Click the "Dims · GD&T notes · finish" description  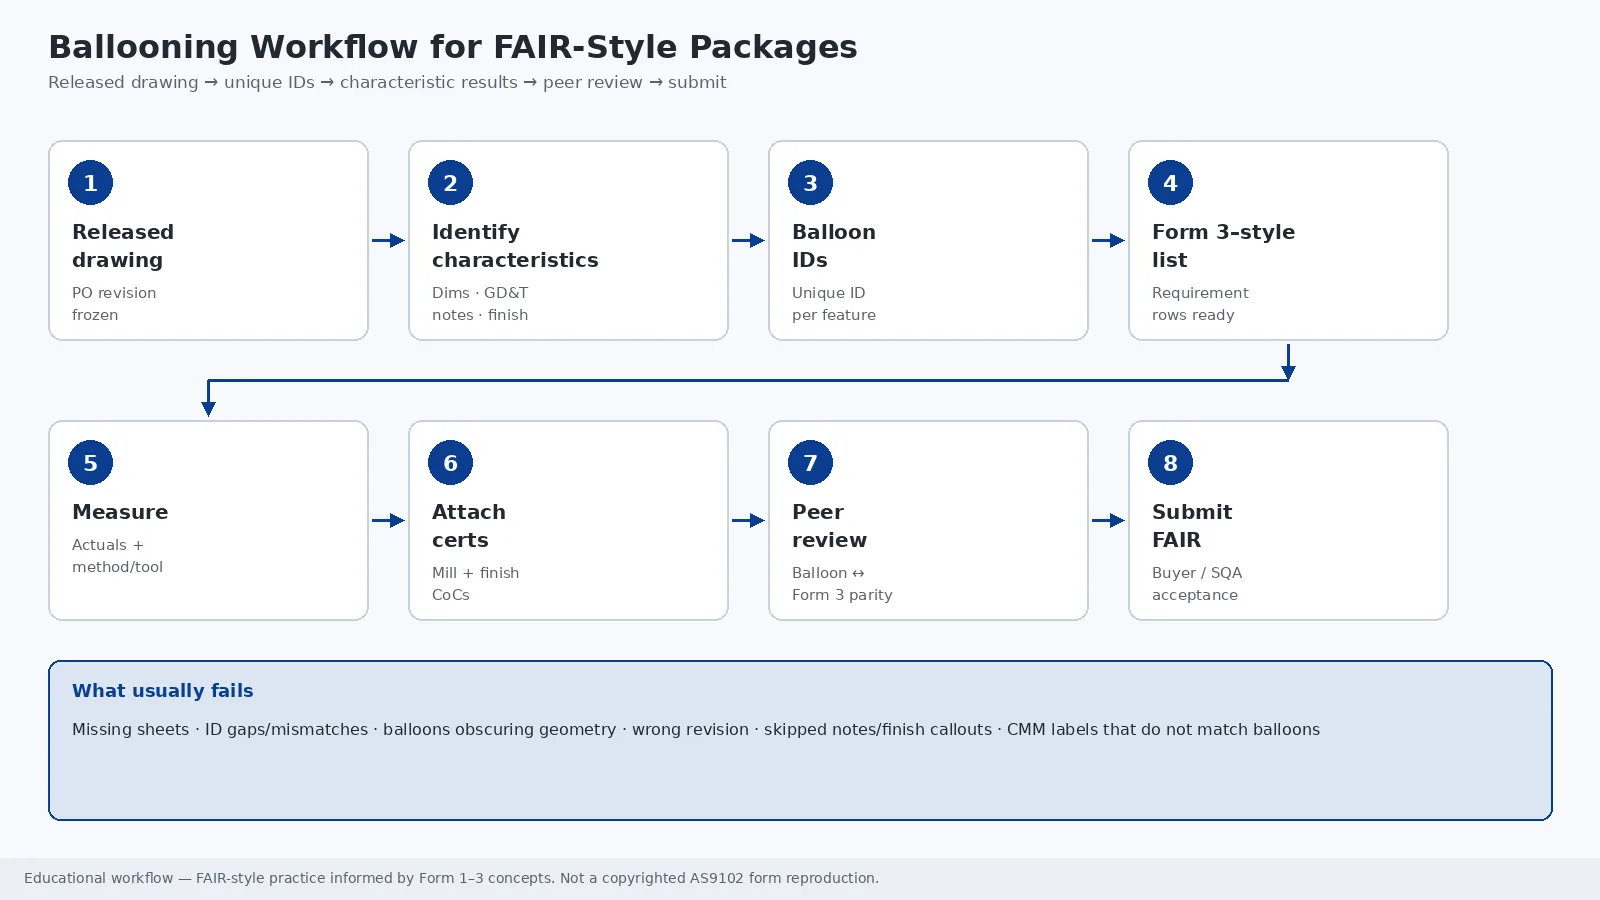(x=480, y=304)
